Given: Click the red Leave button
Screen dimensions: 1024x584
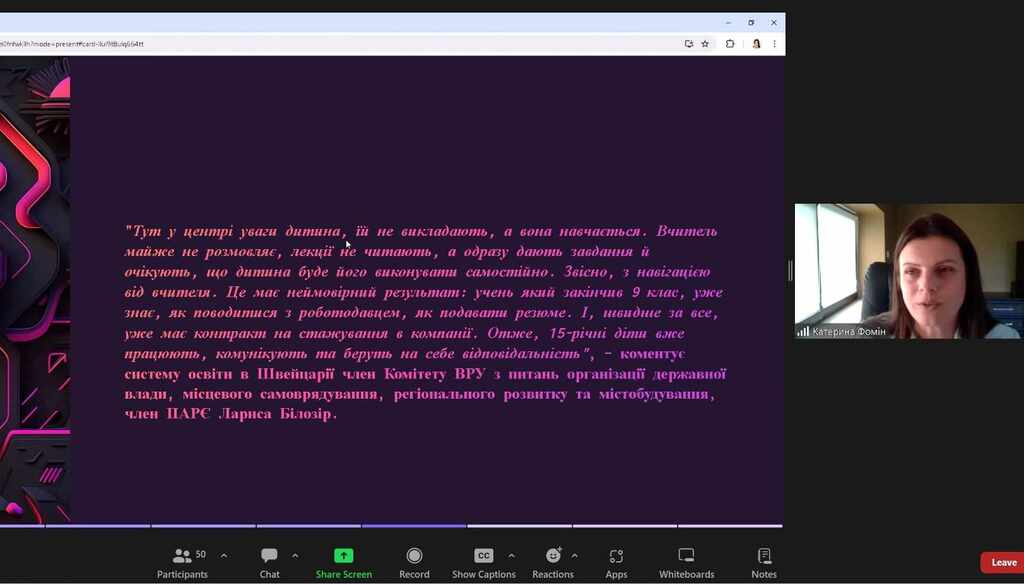Looking at the screenshot, I should [1003, 563].
